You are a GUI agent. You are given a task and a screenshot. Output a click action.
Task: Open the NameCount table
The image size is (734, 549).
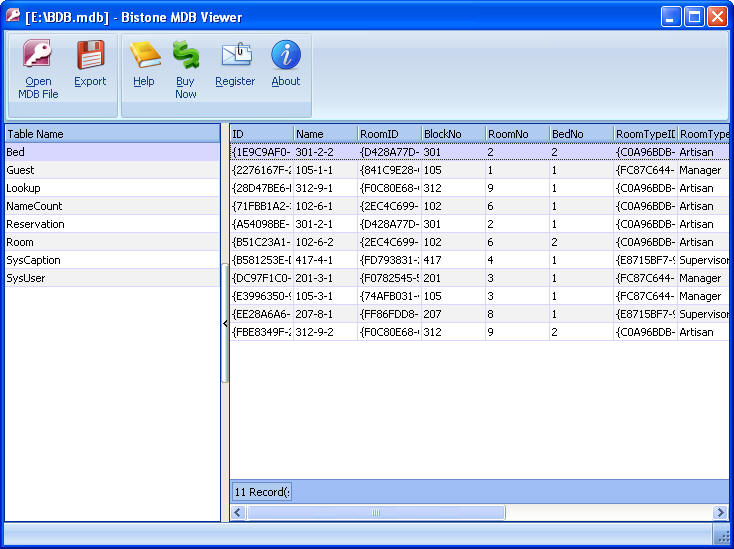[112, 206]
